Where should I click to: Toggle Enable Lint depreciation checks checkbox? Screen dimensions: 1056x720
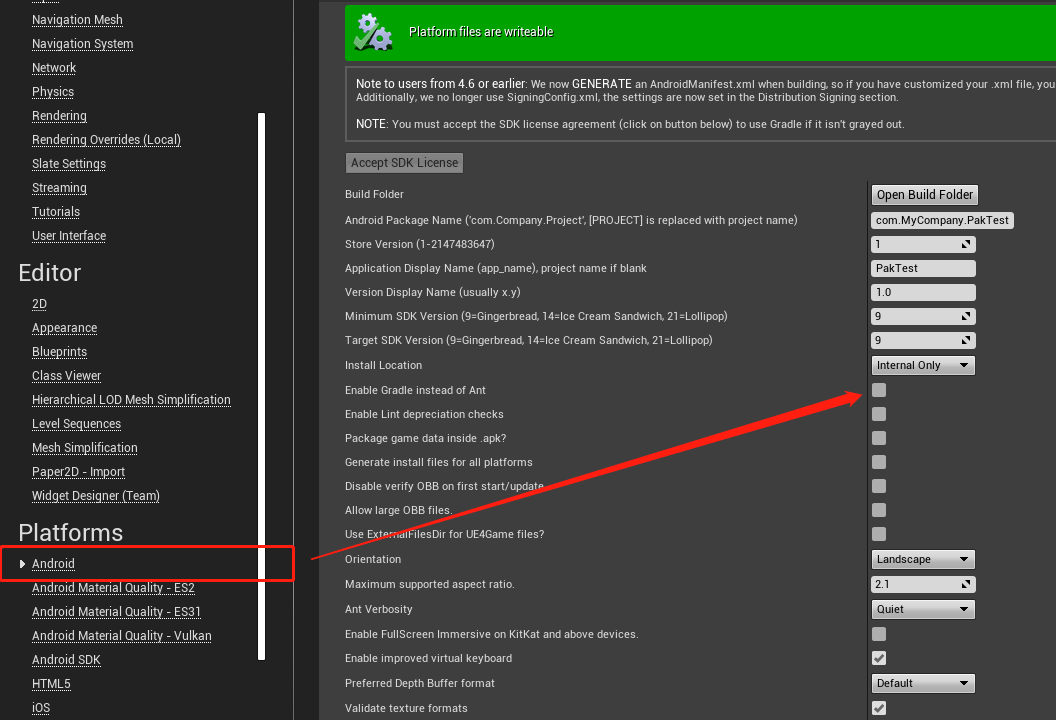(879, 414)
